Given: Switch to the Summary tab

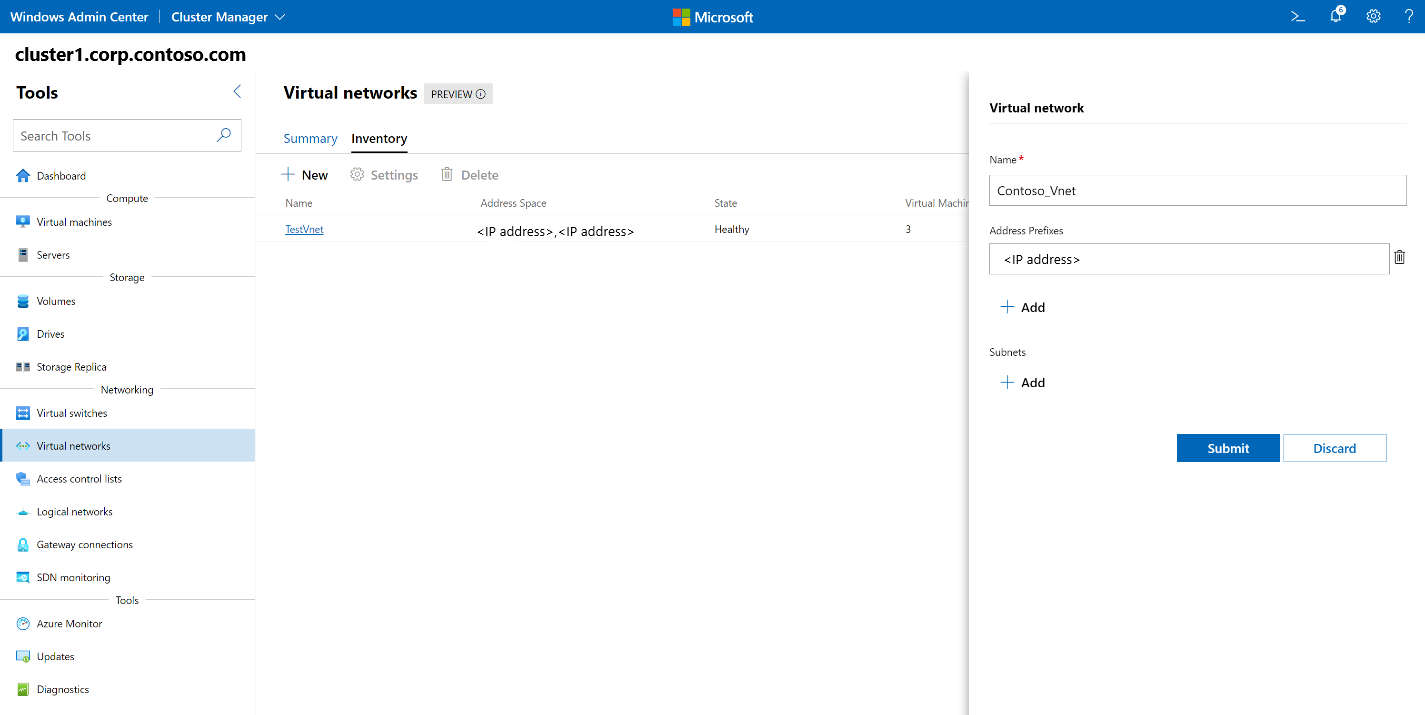Looking at the screenshot, I should point(310,138).
